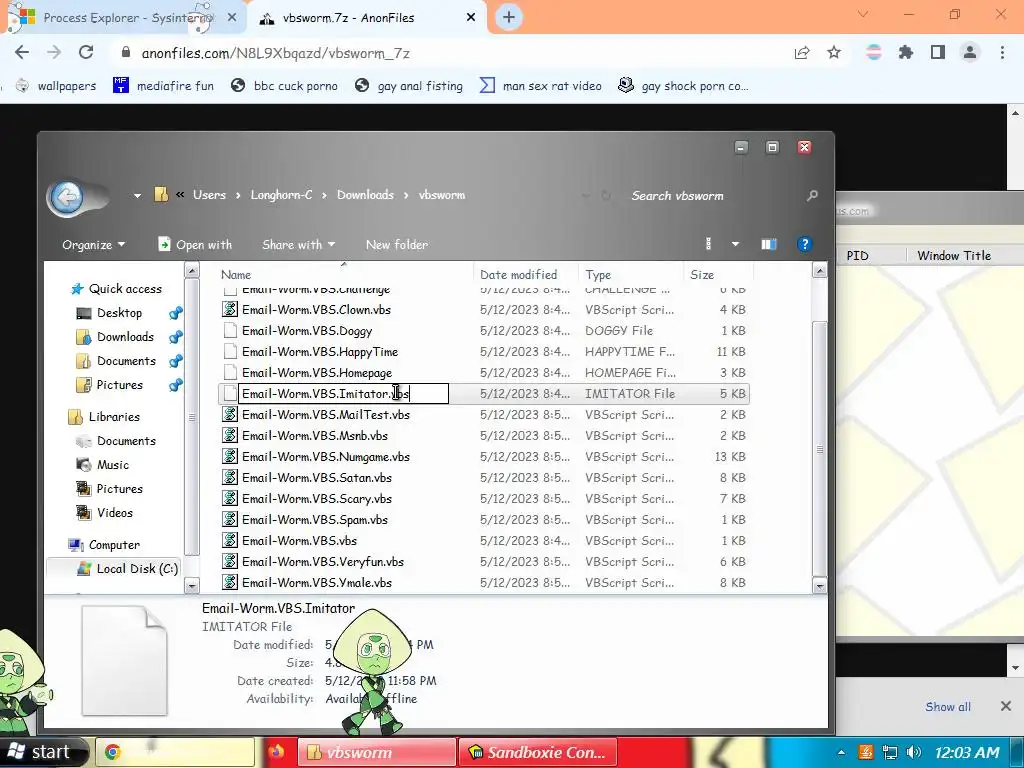Viewport: 1024px width, 768px height.
Task: Select Email-Worm.VBS.Ymale.vbs file
Action: click(x=483, y=583)
